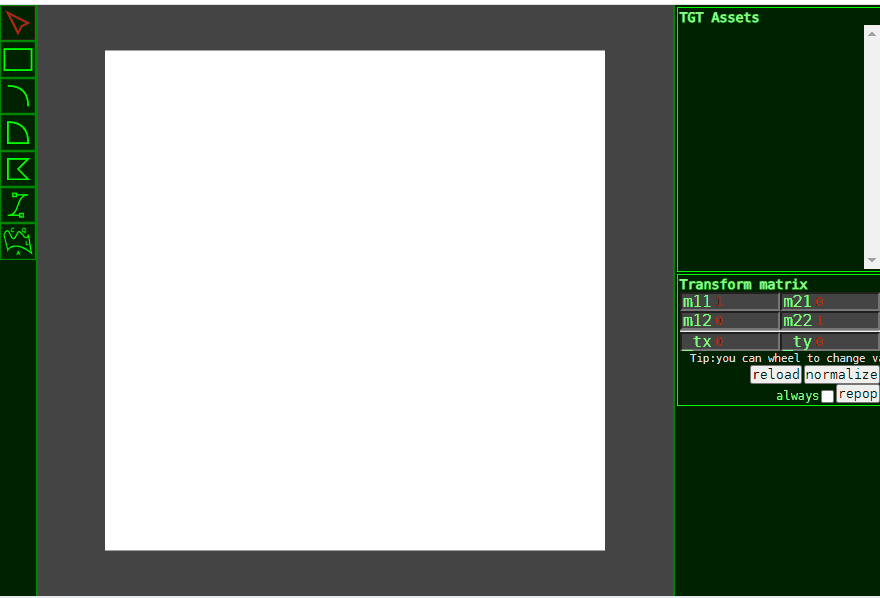Click the m11 matrix value field
Screen dimensions: 880x598
coord(730,302)
